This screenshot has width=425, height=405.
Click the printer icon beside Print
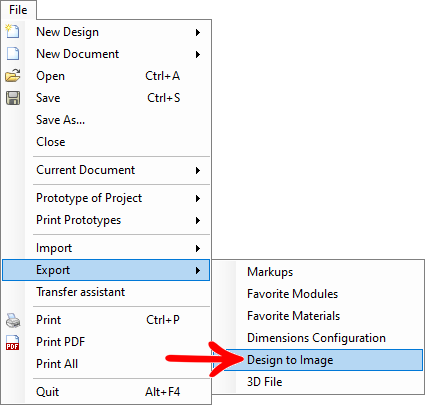pyautogui.click(x=13, y=320)
